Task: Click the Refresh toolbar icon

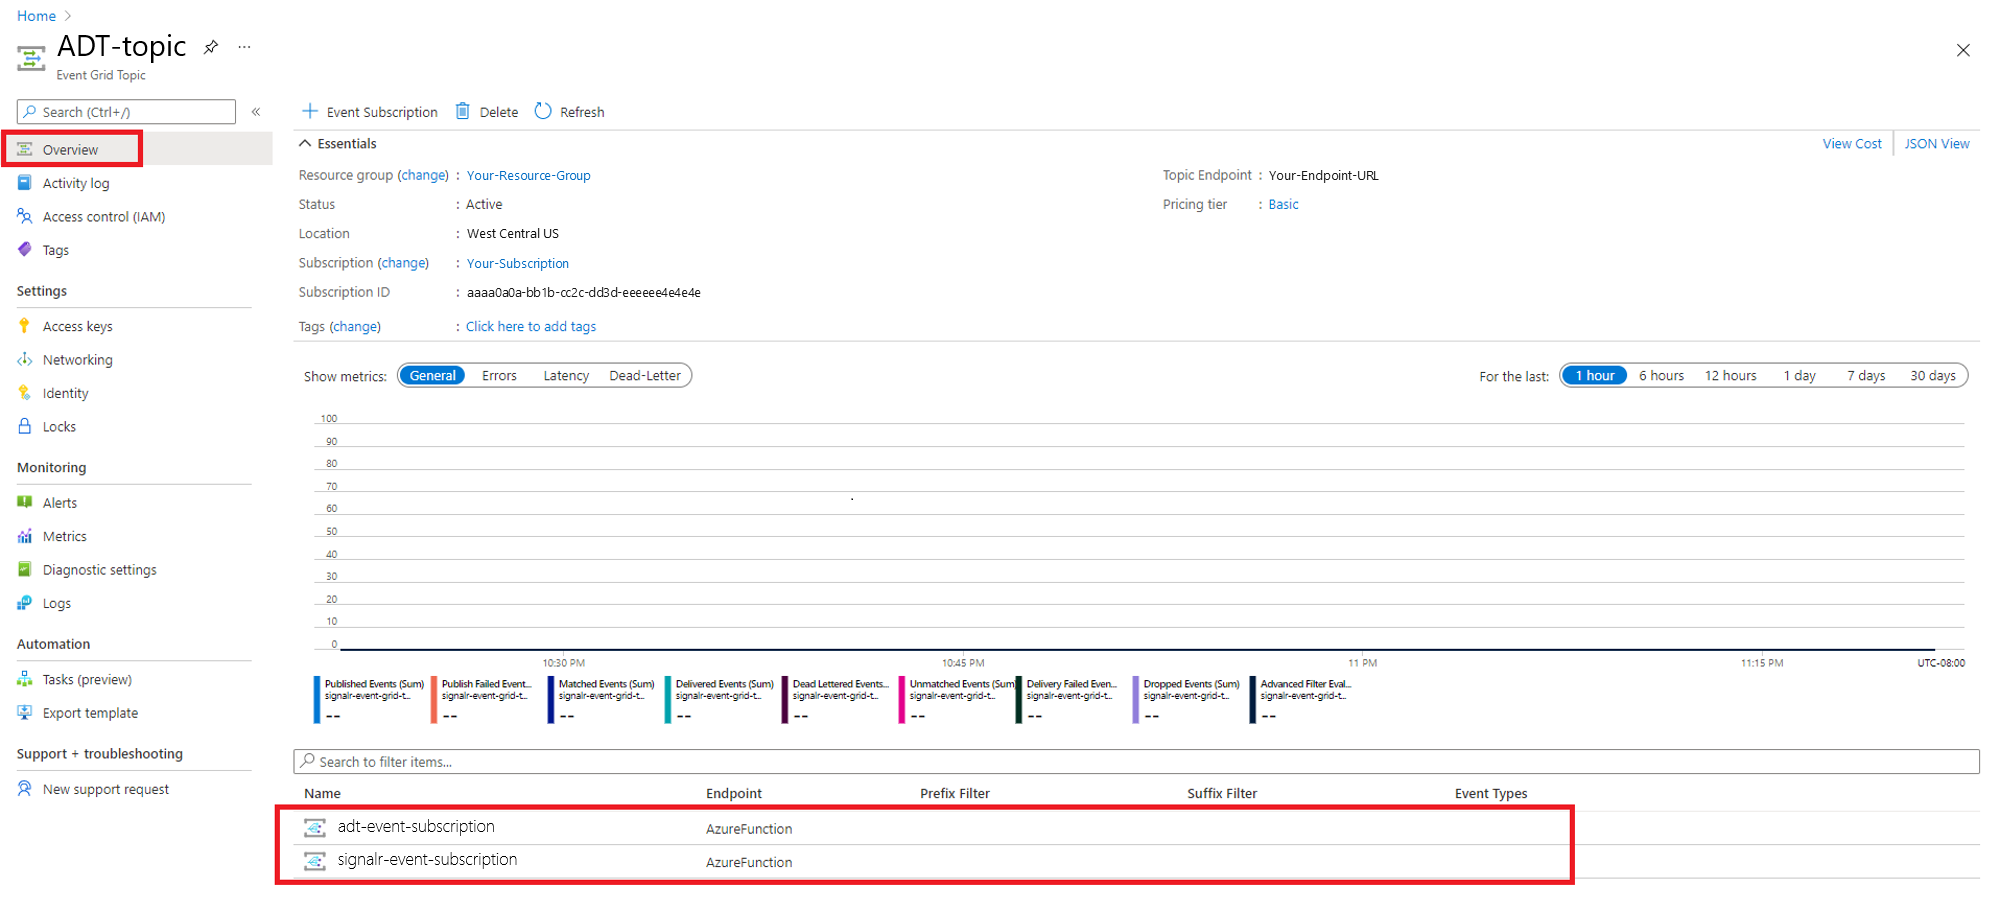Action: coord(543,111)
